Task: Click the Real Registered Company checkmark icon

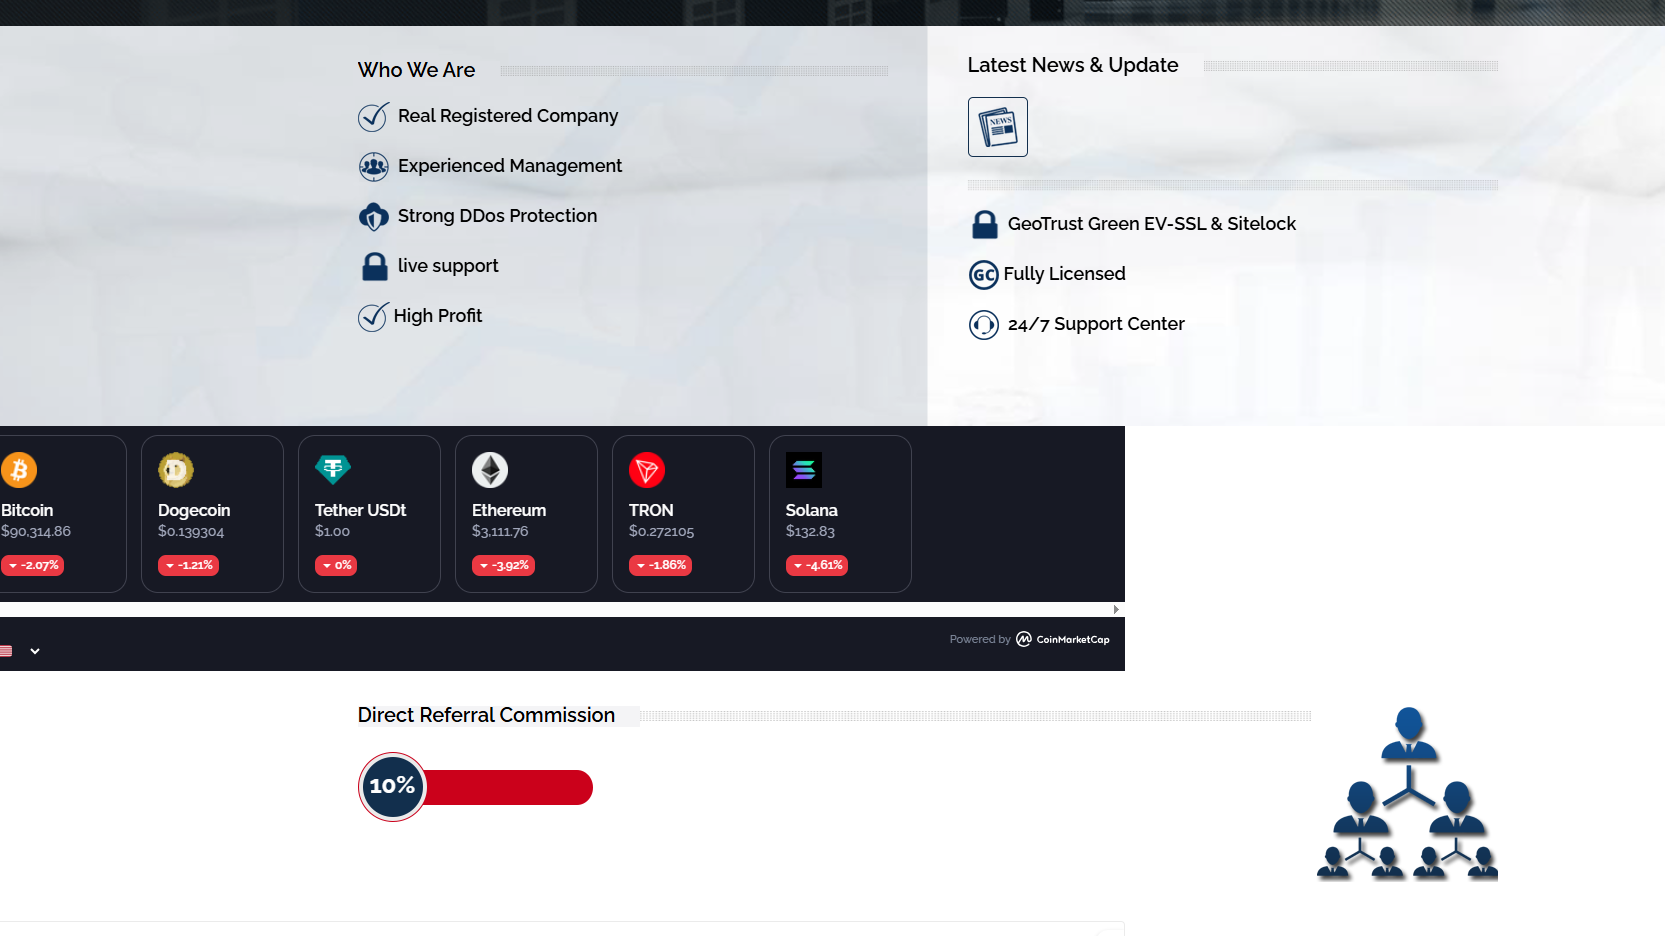Action: (x=373, y=117)
